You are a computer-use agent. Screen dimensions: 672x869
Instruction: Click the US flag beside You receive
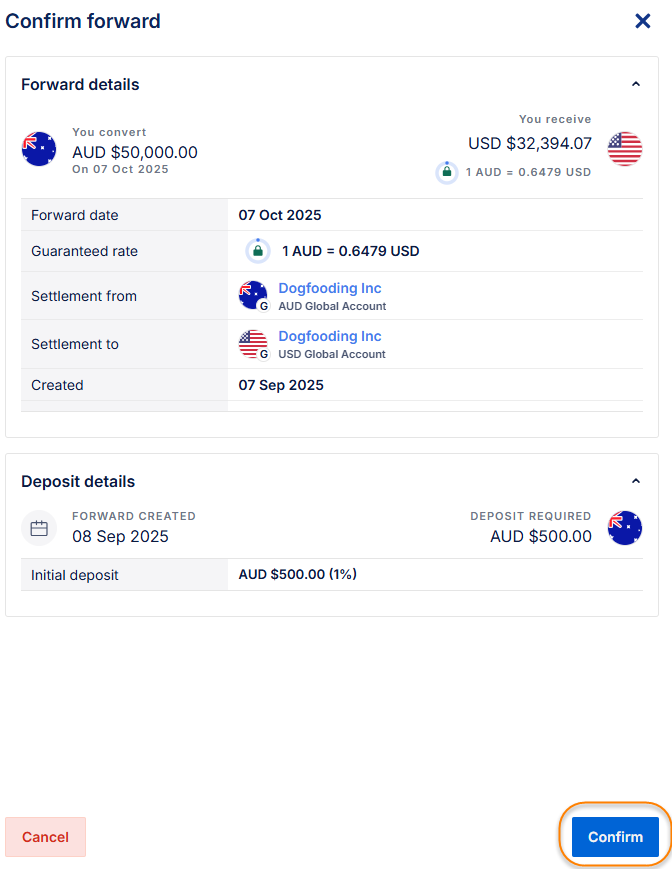[x=625, y=149]
